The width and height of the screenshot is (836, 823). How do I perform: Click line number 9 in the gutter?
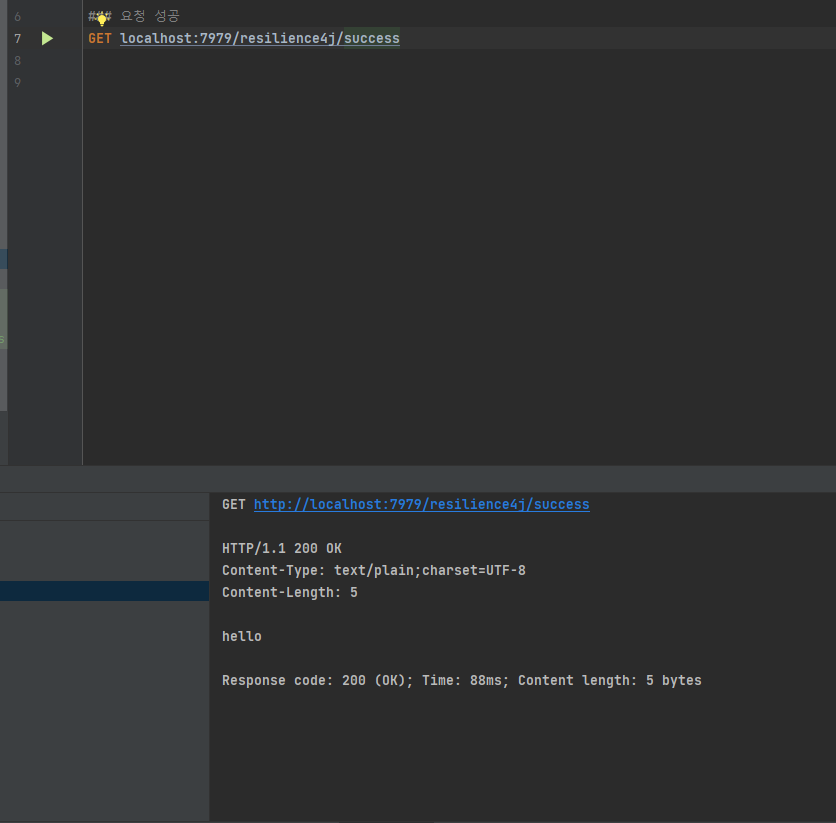18,83
